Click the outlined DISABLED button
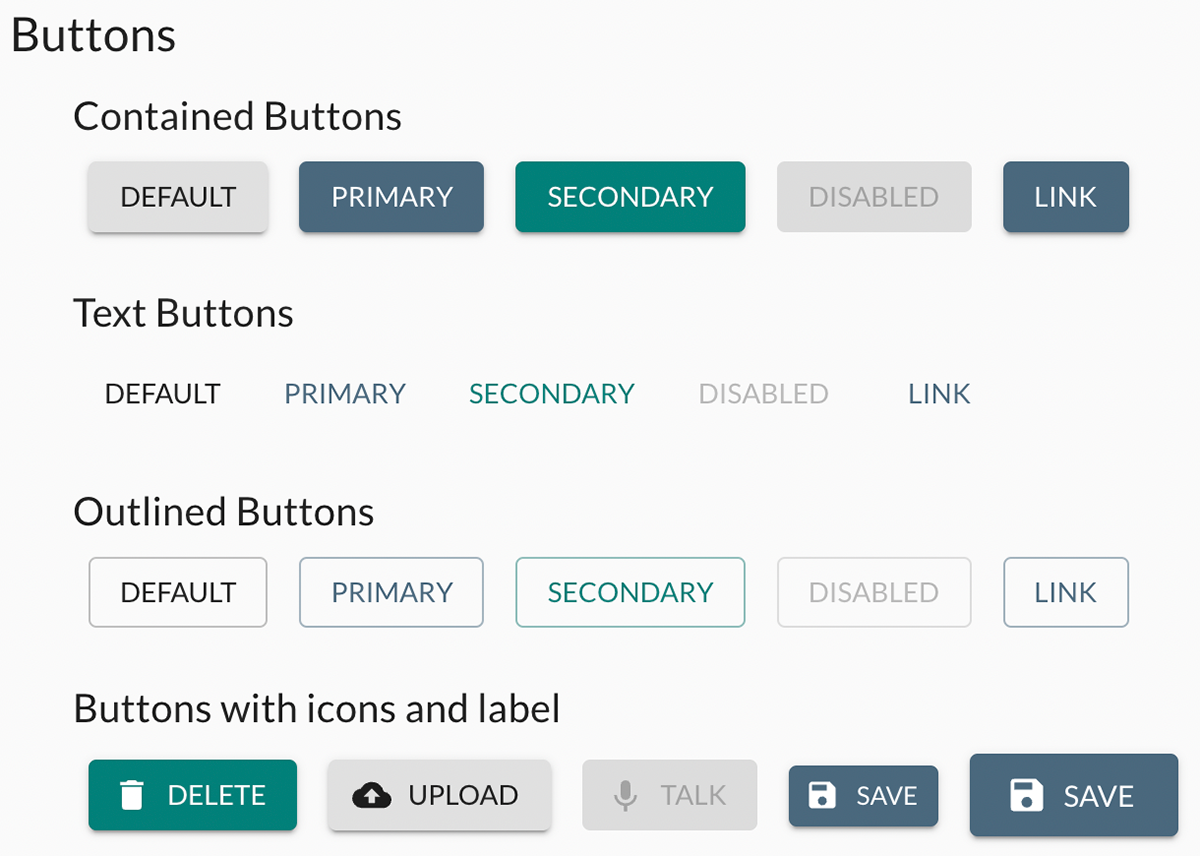Screen dimensions: 1200x856 tap(874, 592)
